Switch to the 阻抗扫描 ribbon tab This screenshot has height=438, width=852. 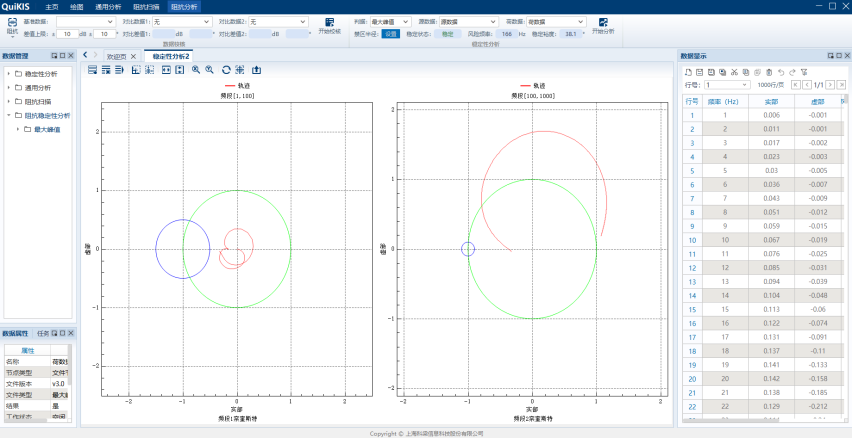tap(146, 6)
